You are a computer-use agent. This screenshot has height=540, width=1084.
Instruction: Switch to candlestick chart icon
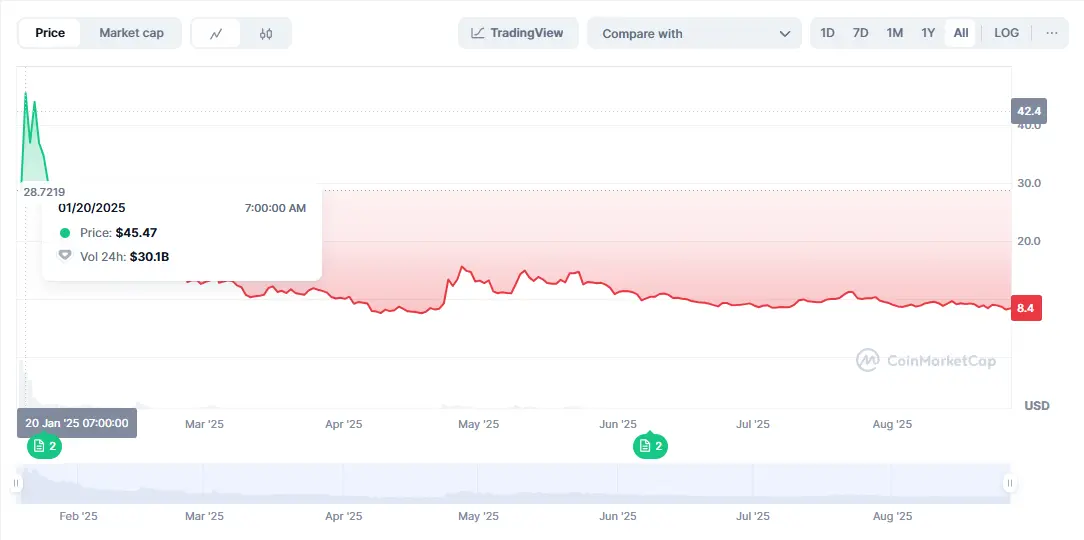pos(266,33)
